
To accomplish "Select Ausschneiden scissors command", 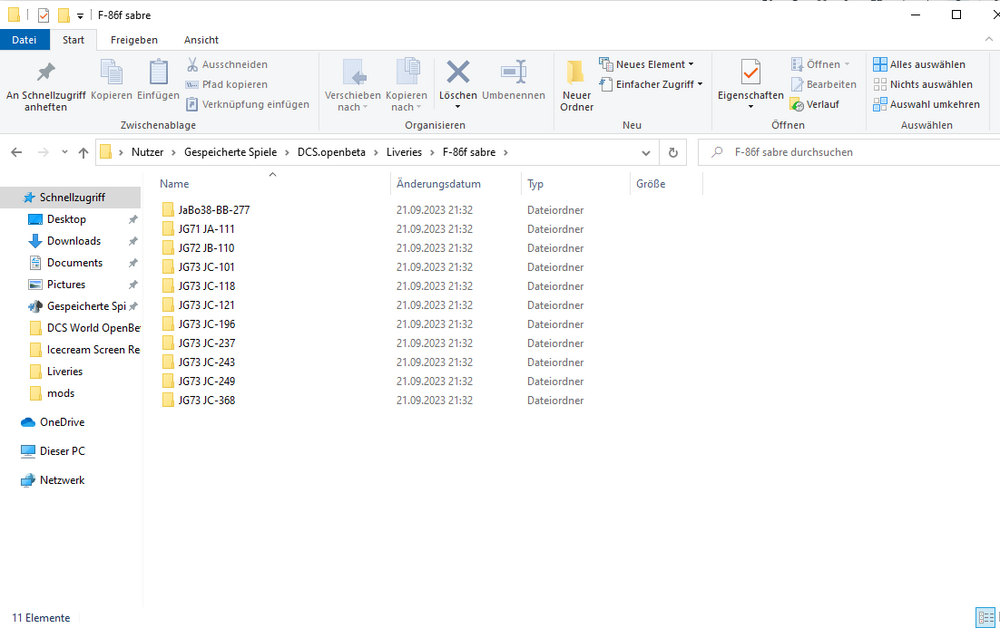I will coord(227,64).
